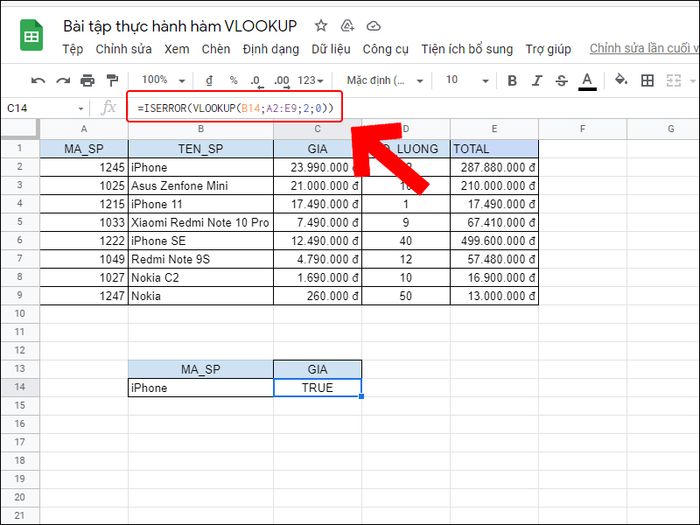The image size is (700, 525).
Task: Select cell with total 13.000.000 đ
Action: point(494,296)
